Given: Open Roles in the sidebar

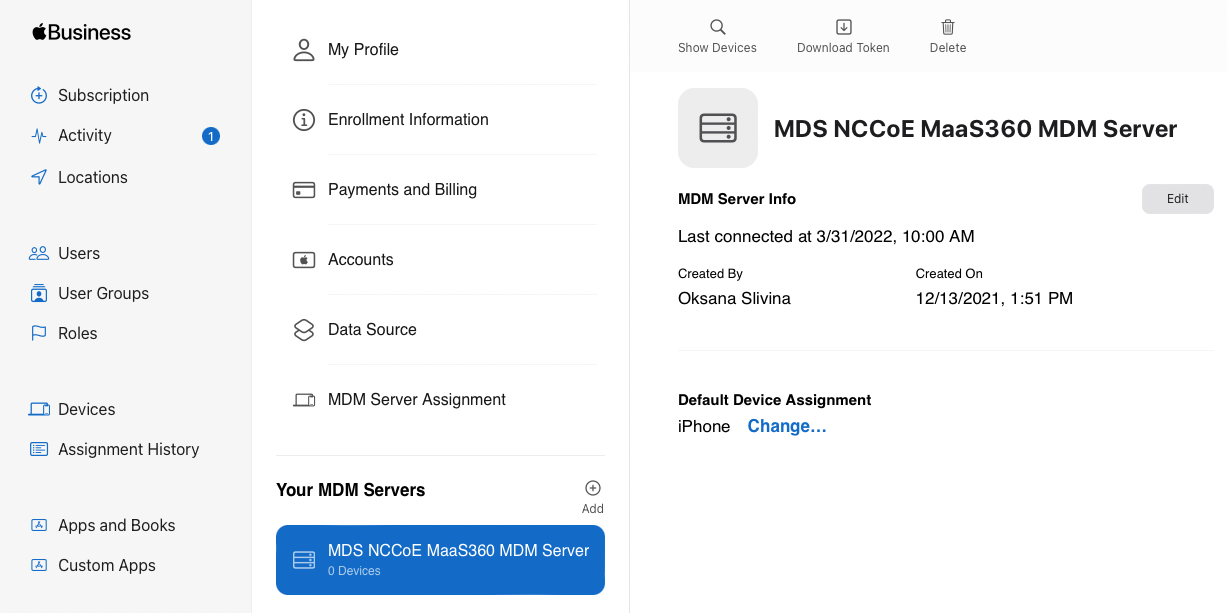Looking at the screenshot, I should 78,333.
